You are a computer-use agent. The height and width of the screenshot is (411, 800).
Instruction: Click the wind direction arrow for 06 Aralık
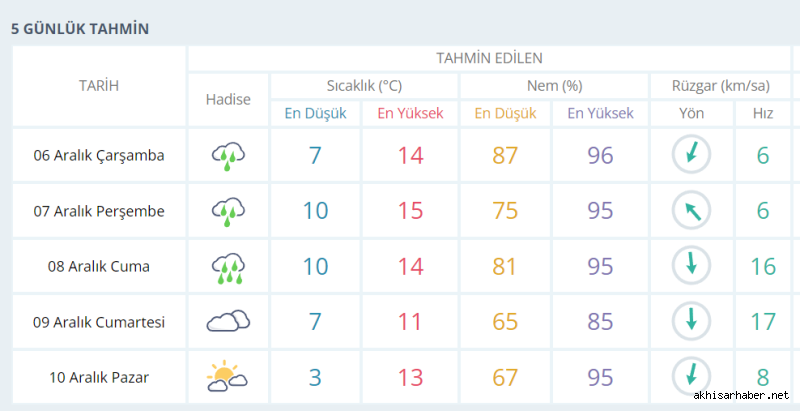tap(691, 155)
